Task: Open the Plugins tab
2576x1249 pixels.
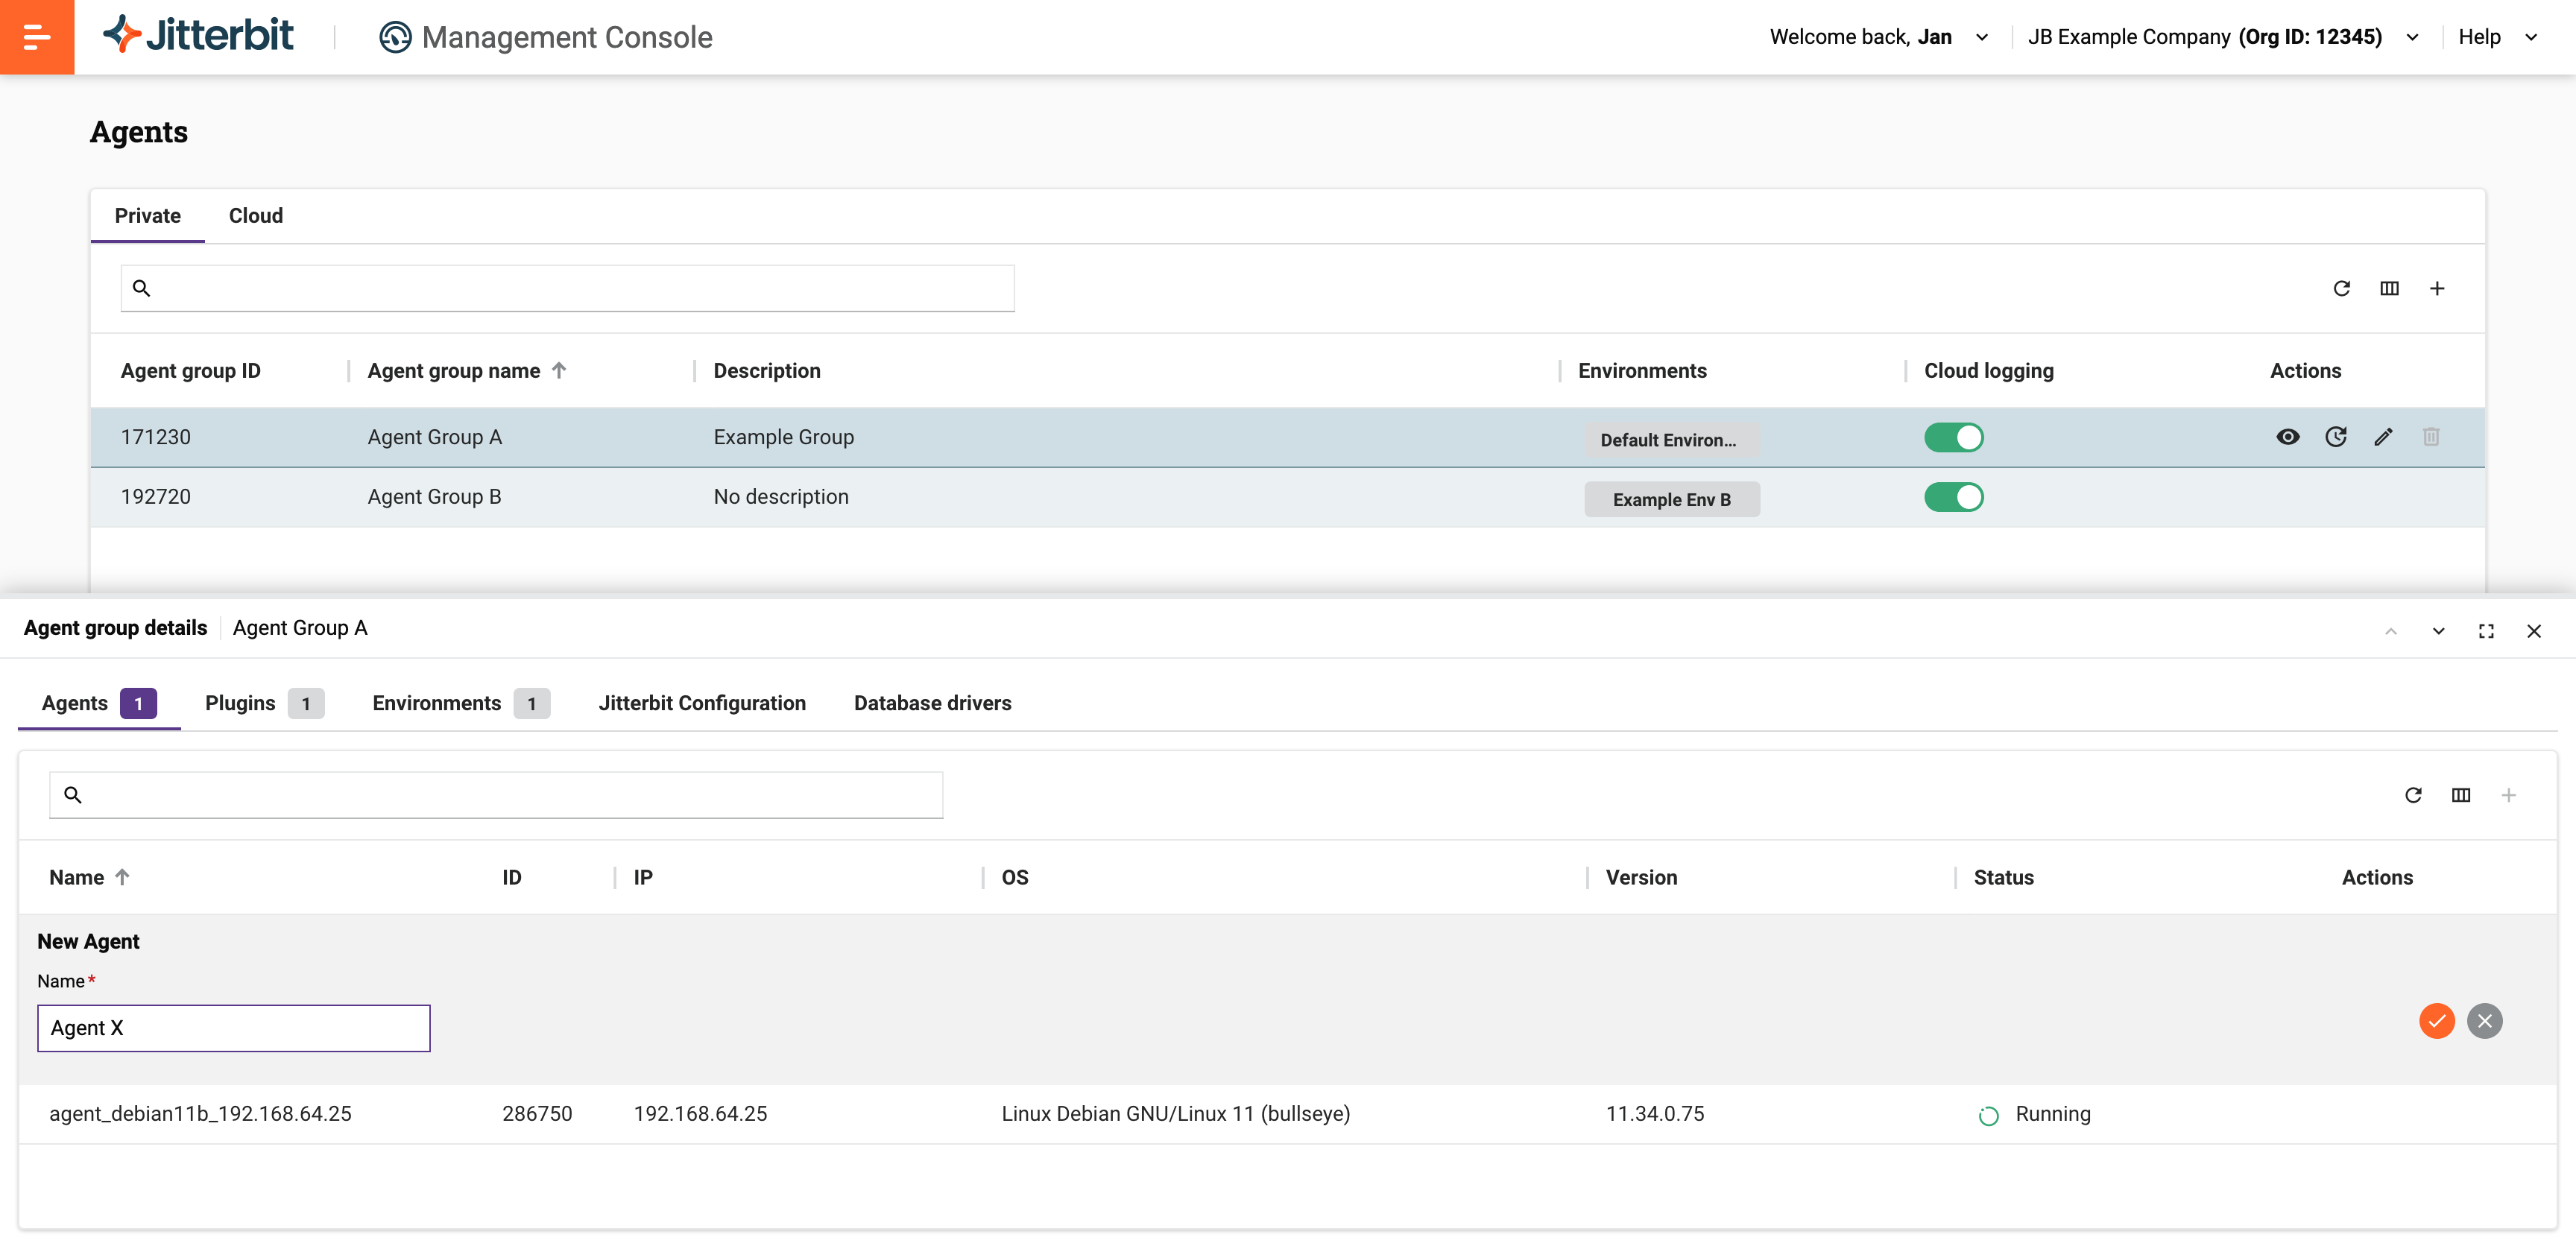Action: click(x=264, y=703)
